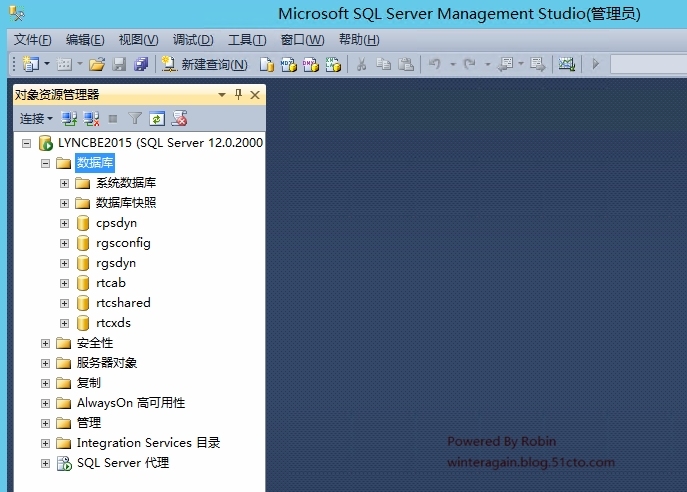Viewport: 687px width, 492px height.
Task: Open the 连接 dropdown in Object Explorer
Action: tap(36, 119)
